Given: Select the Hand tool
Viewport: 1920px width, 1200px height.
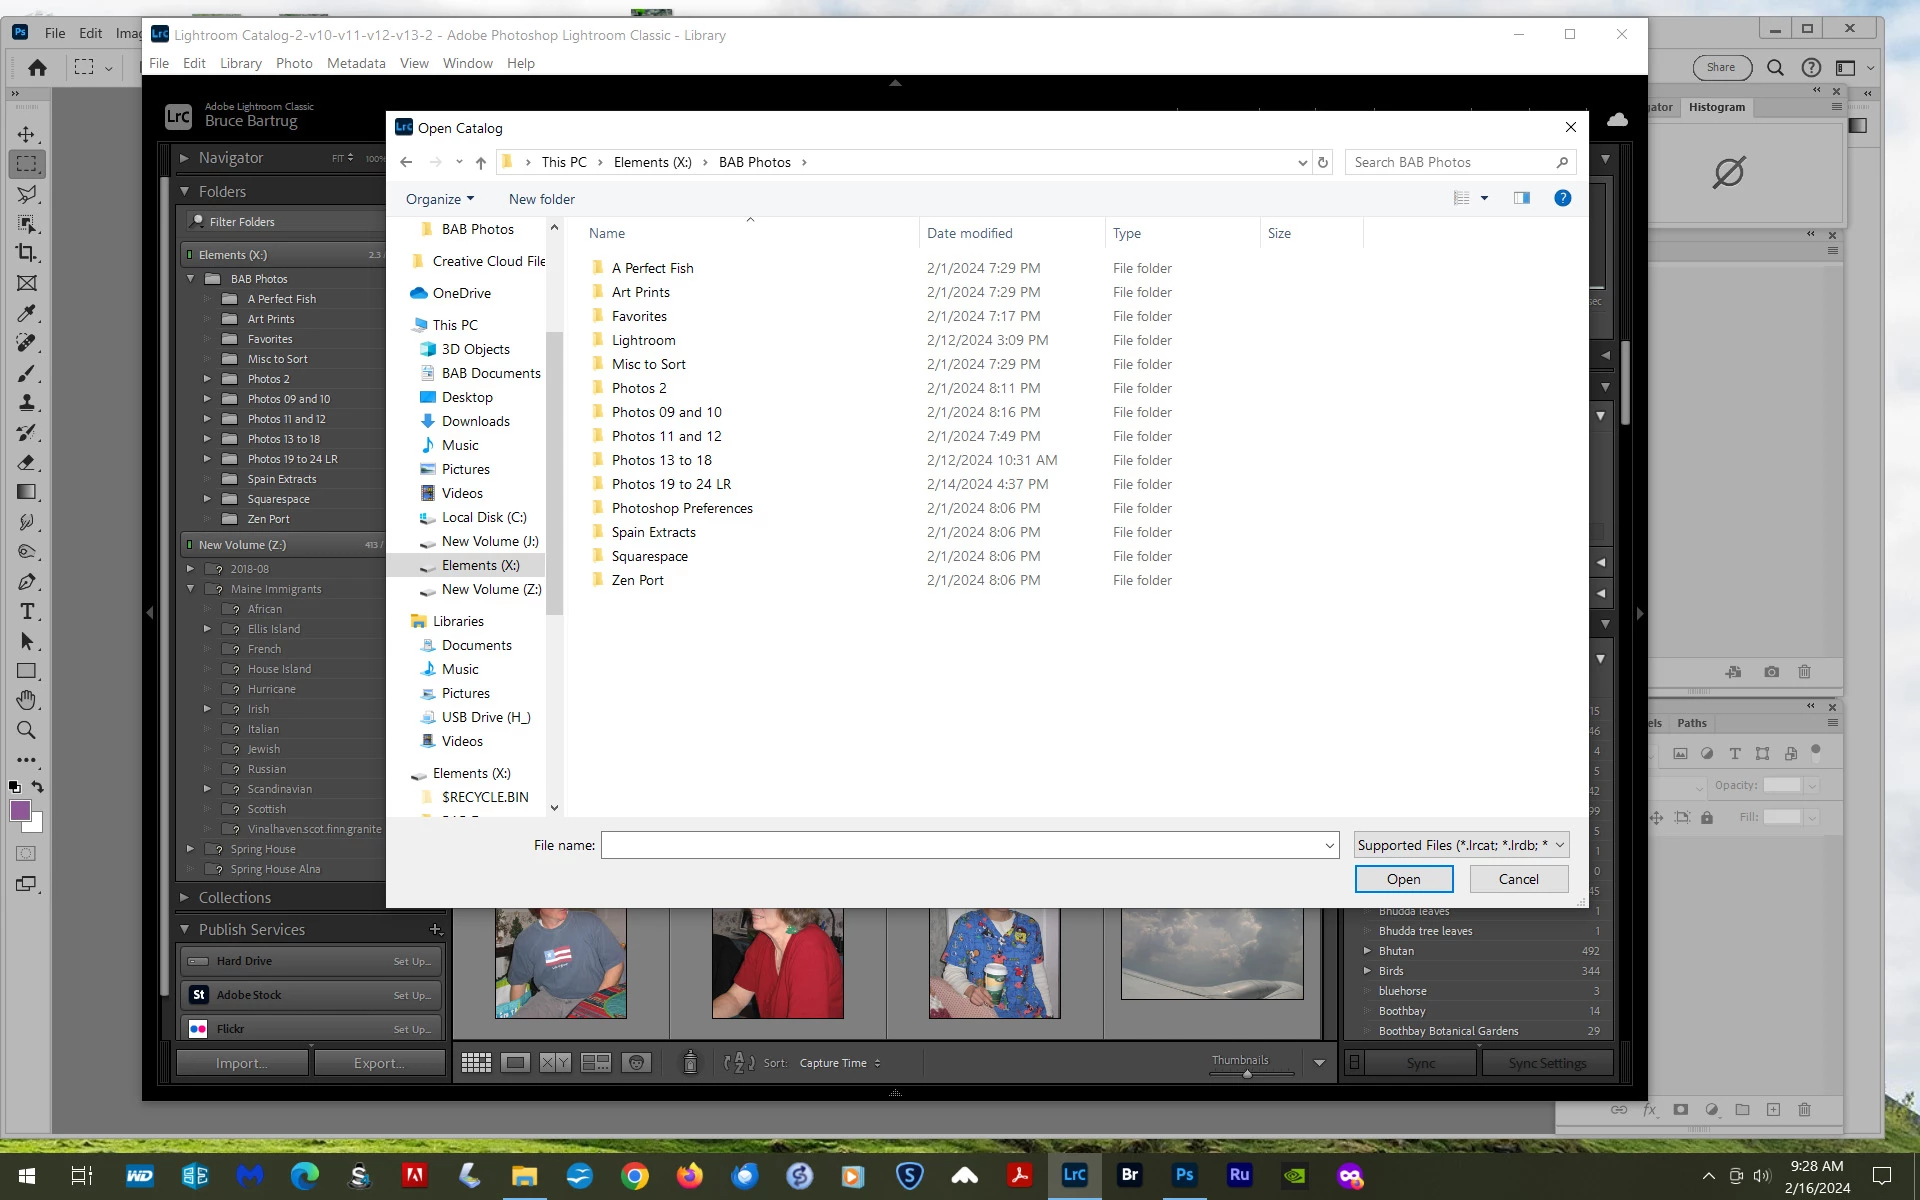Looking at the screenshot, I should [27, 700].
